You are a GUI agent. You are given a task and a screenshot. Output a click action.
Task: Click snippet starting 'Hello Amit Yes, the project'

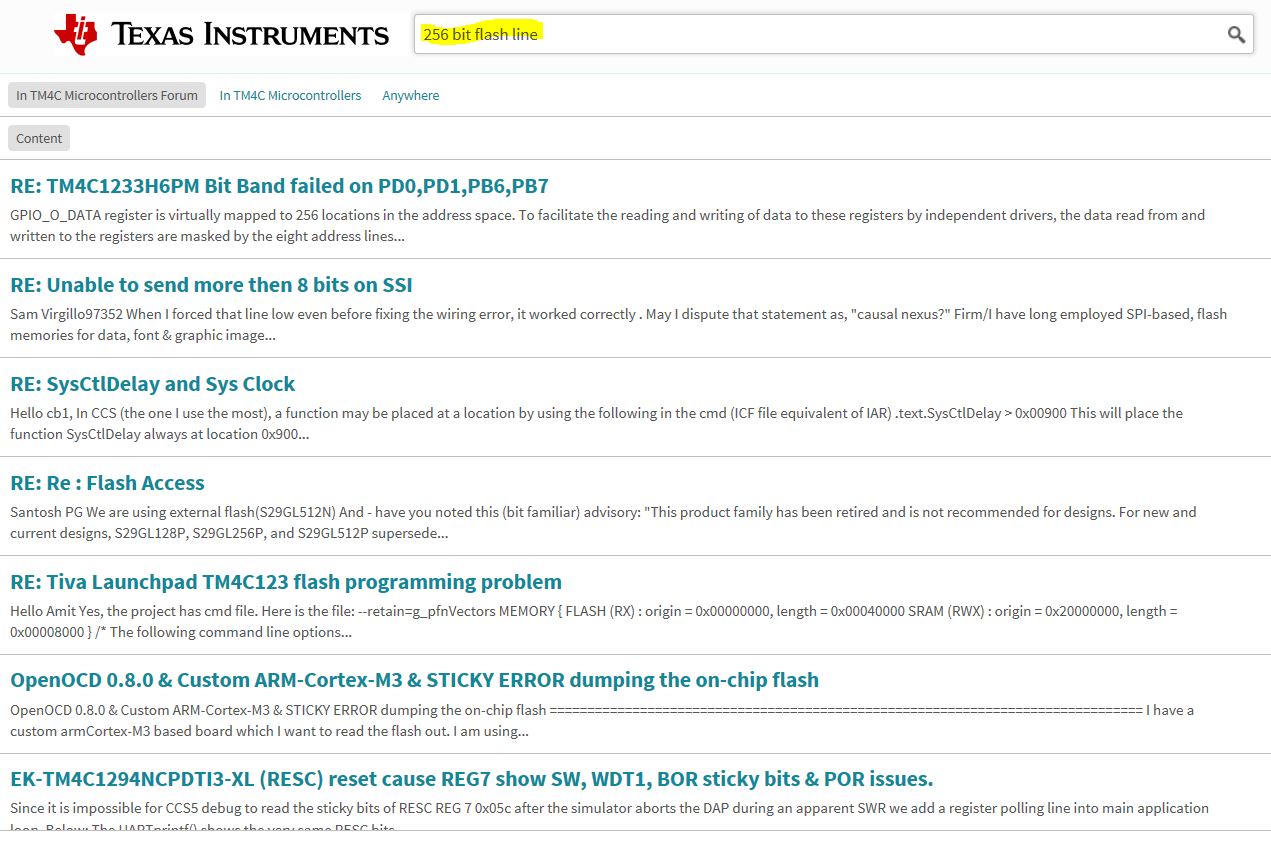click(x=594, y=621)
